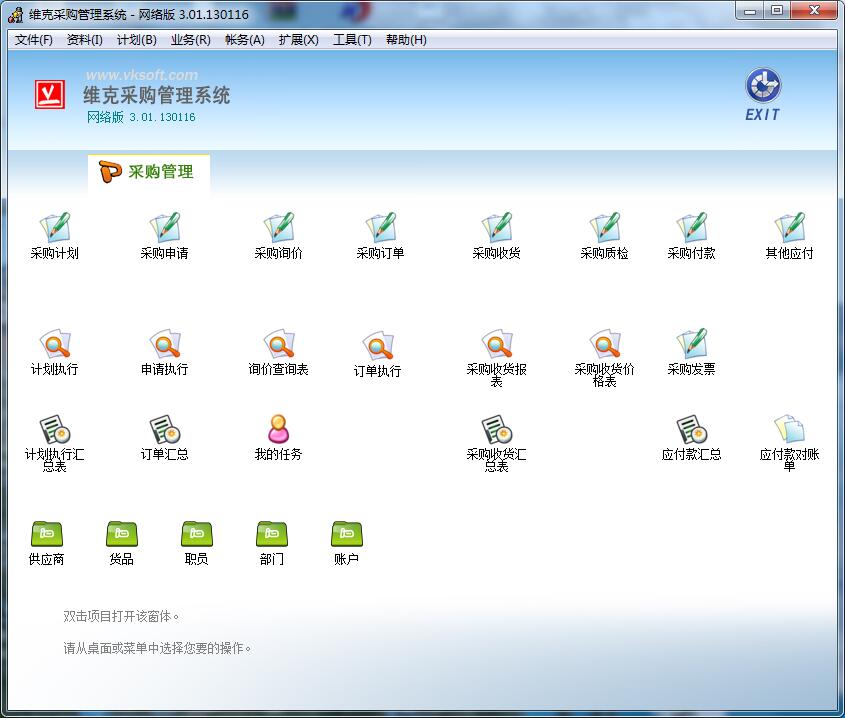Open the 采购申请 icon
Viewport: 845px width, 718px height.
(x=165, y=227)
